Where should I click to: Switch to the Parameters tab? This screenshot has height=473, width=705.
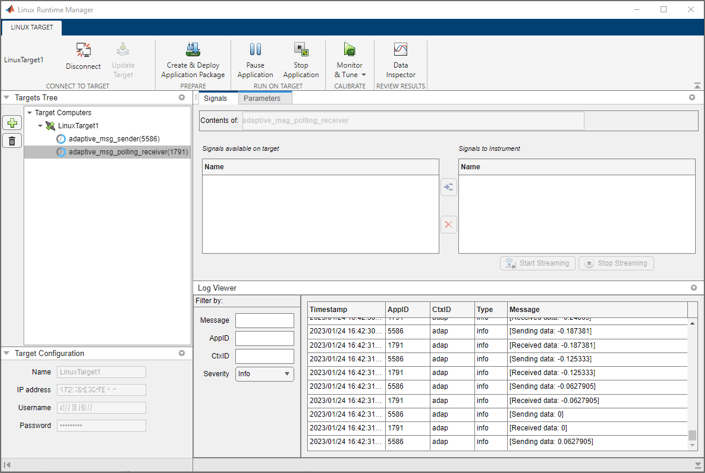point(261,98)
